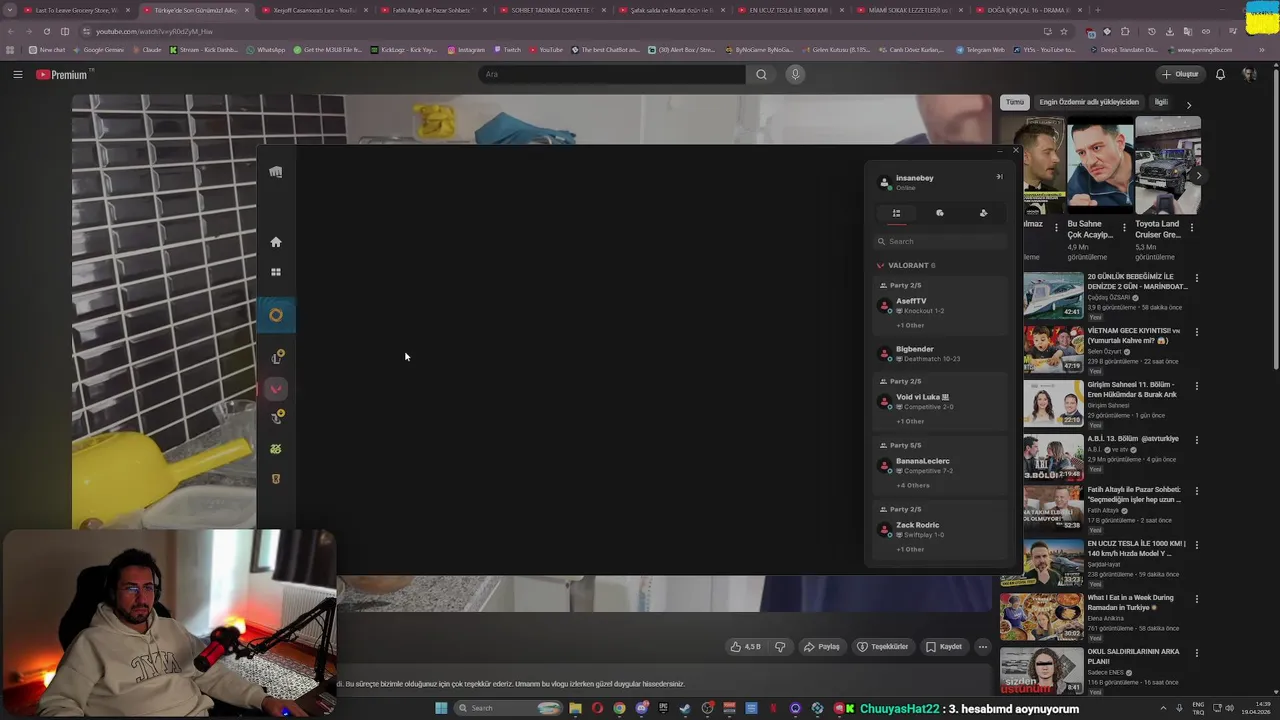Viewport: 1280px width, 720px height.
Task: Expand '+1 Other' under Void vi Luka
Action: point(910,421)
